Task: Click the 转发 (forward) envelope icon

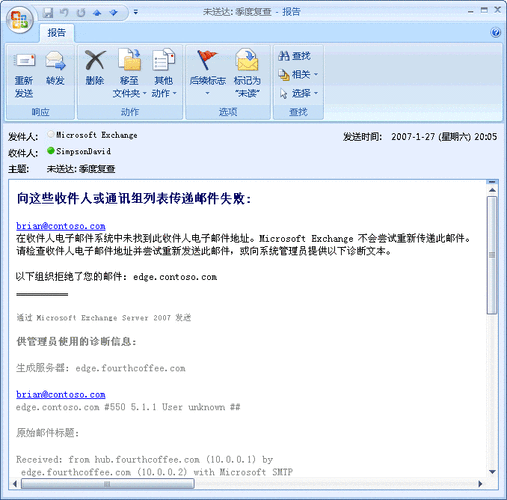Action: coord(55,60)
